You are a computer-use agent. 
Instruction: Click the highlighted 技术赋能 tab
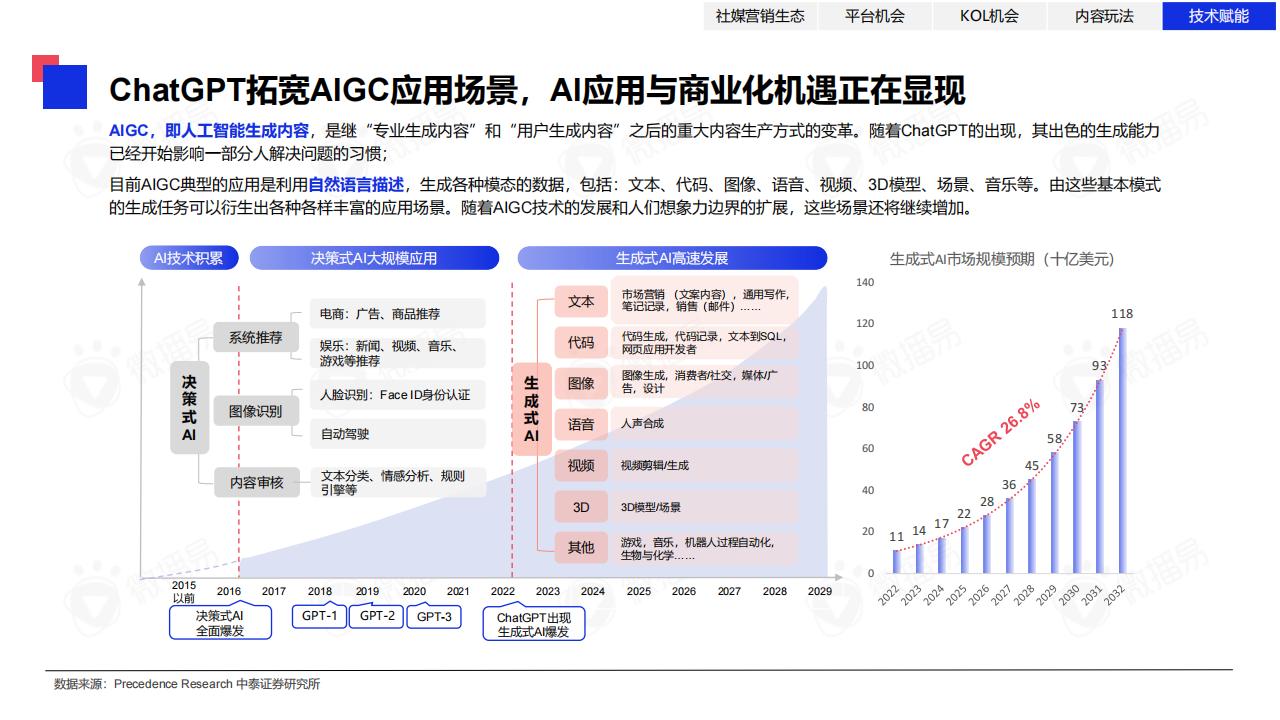[1219, 16]
